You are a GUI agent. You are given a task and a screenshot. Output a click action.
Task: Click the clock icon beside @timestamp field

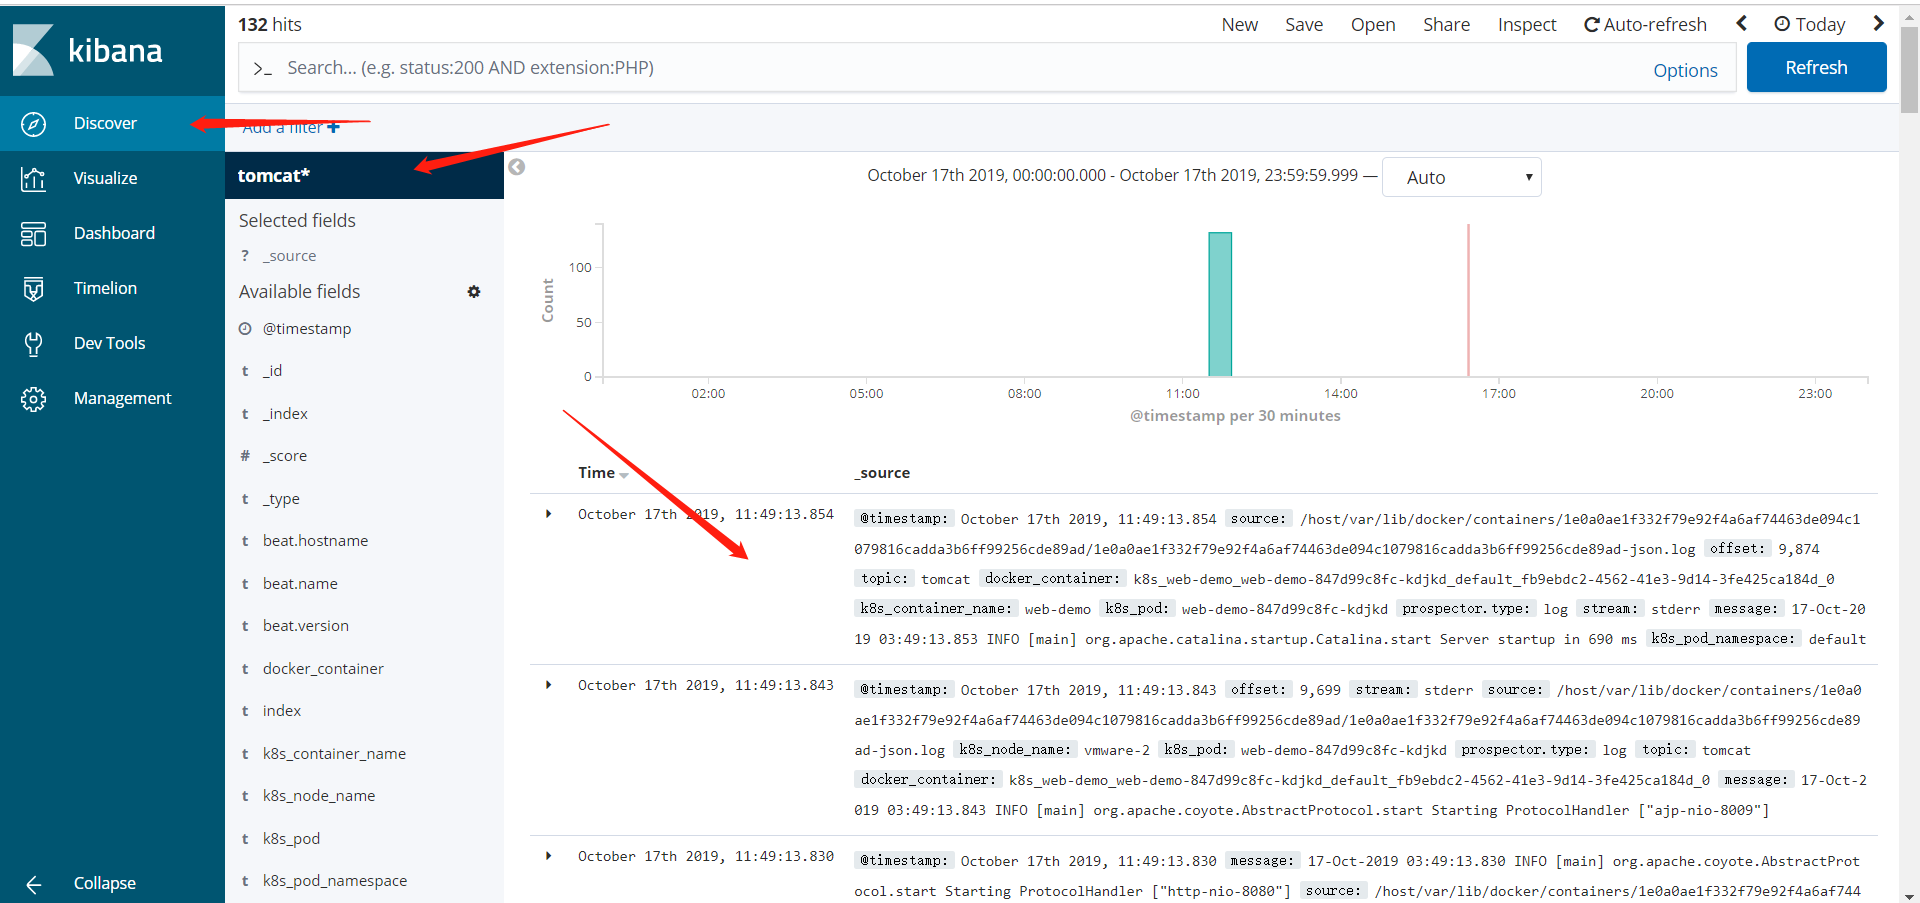click(x=245, y=329)
